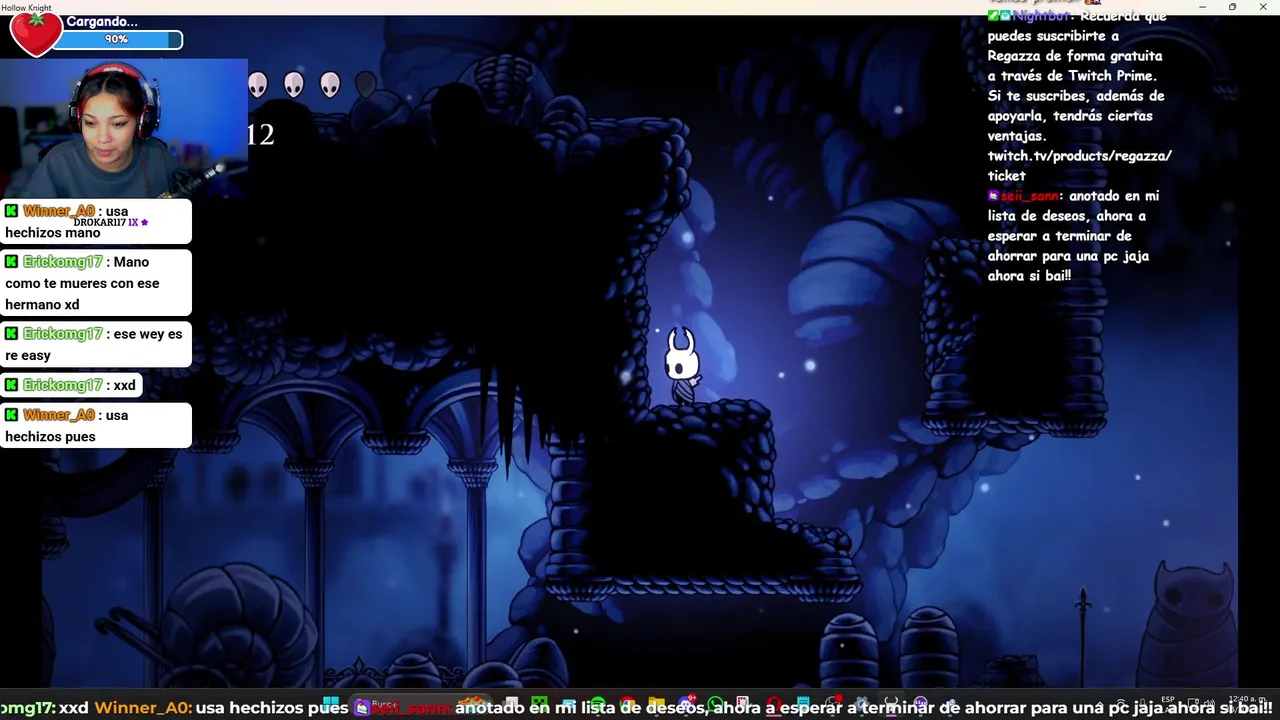This screenshot has height=720, width=1280.
Task: Close the Hollow Knight window
Action: [1263, 7]
